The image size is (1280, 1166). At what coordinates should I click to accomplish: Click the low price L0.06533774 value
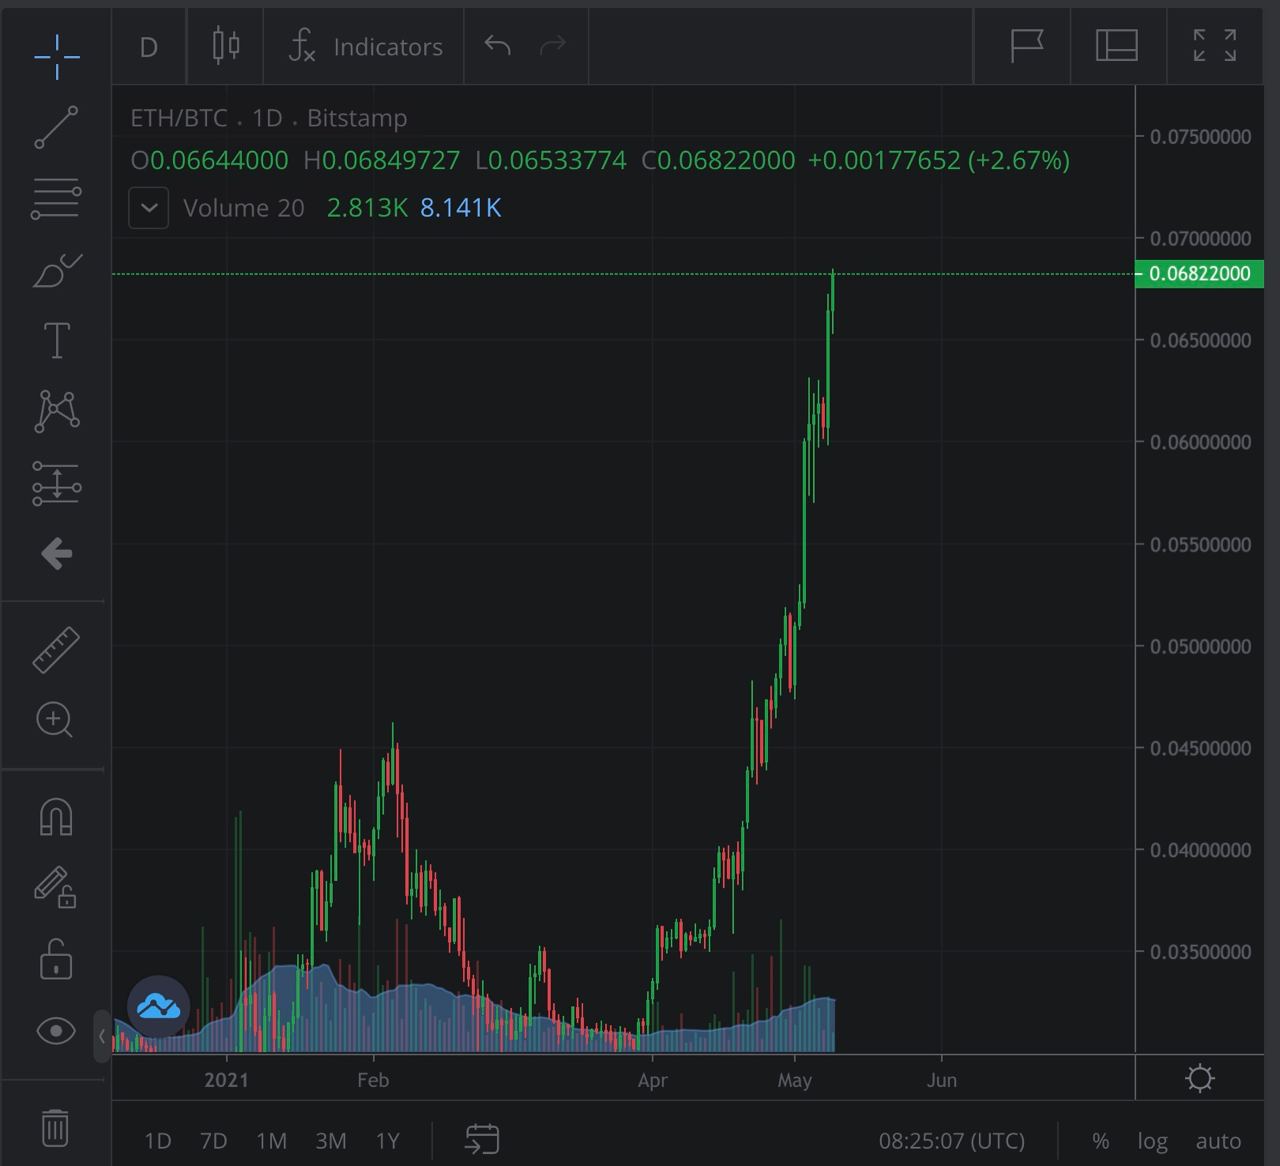pyautogui.click(x=551, y=161)
